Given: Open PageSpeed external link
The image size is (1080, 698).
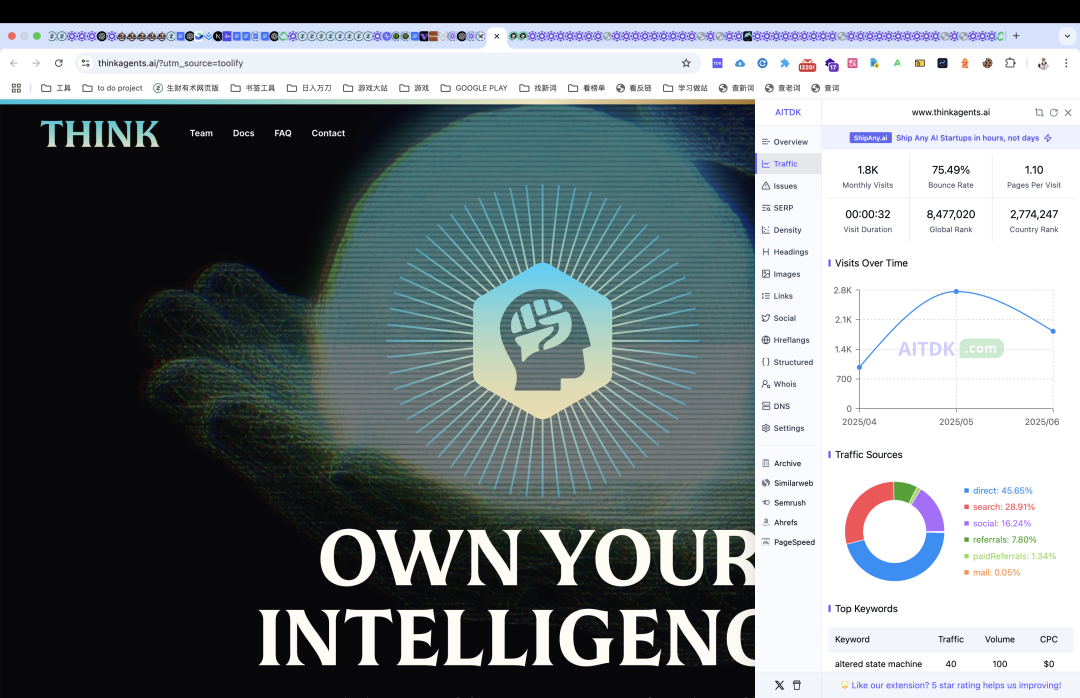Looking at the screenshot, I should [x=789, y=542].
